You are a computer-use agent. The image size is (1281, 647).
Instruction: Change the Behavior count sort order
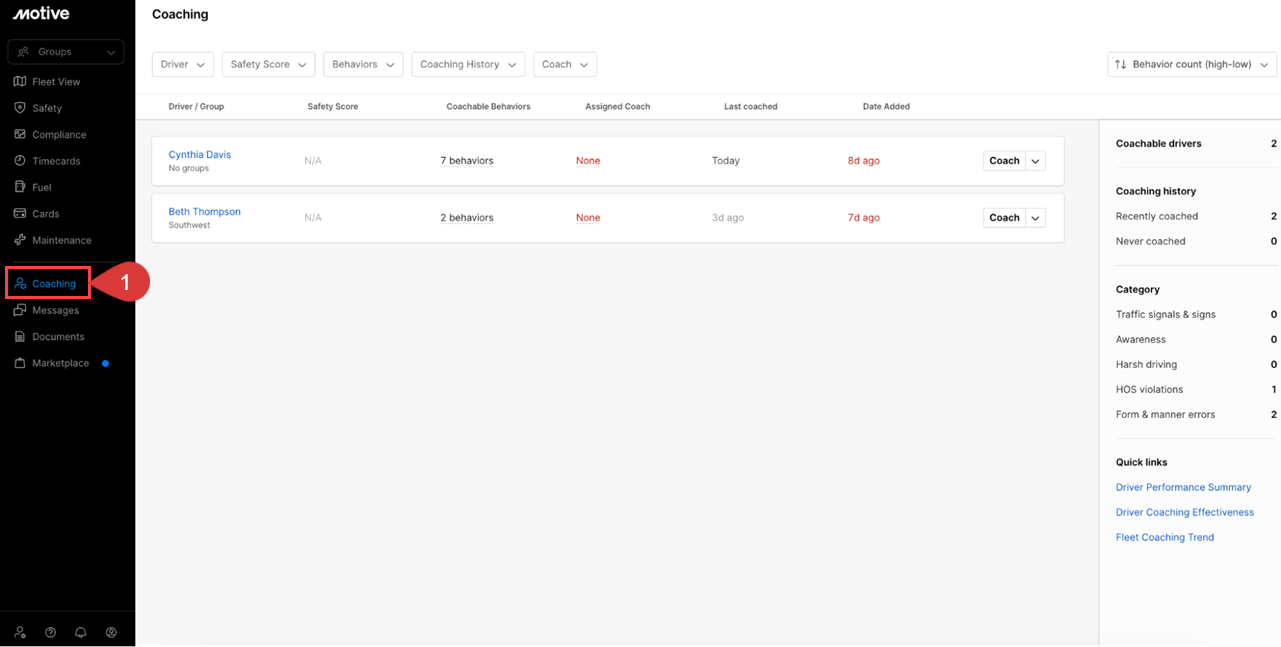[1192, 65]
